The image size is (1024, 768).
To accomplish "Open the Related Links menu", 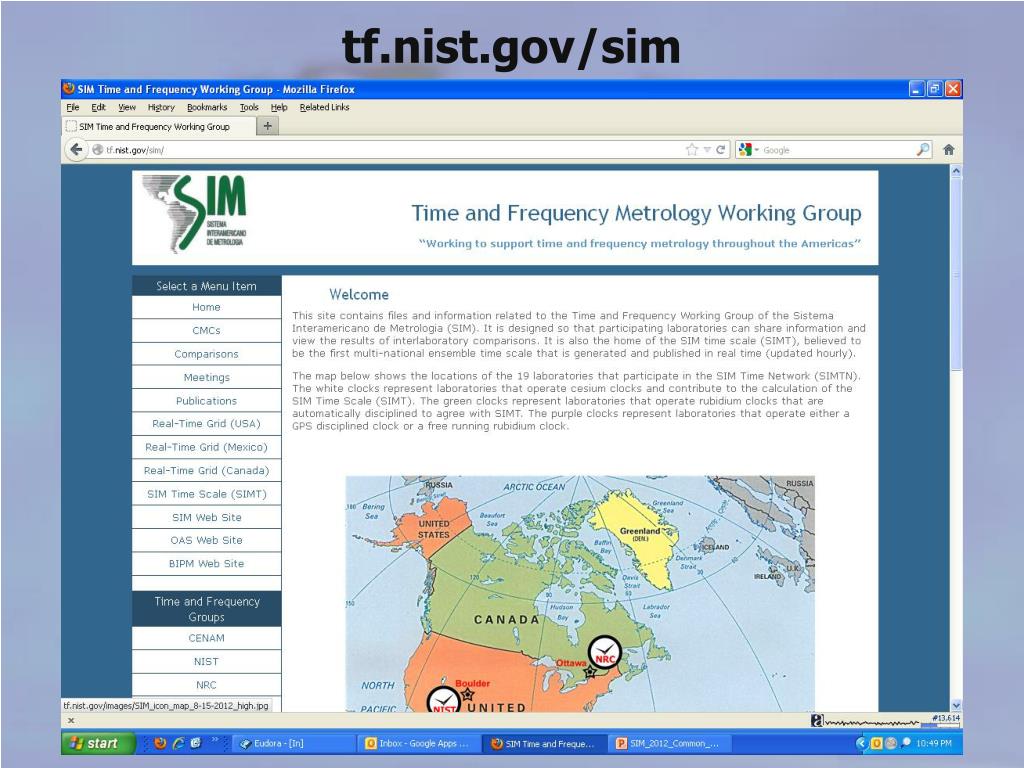I will pos(325,107).
